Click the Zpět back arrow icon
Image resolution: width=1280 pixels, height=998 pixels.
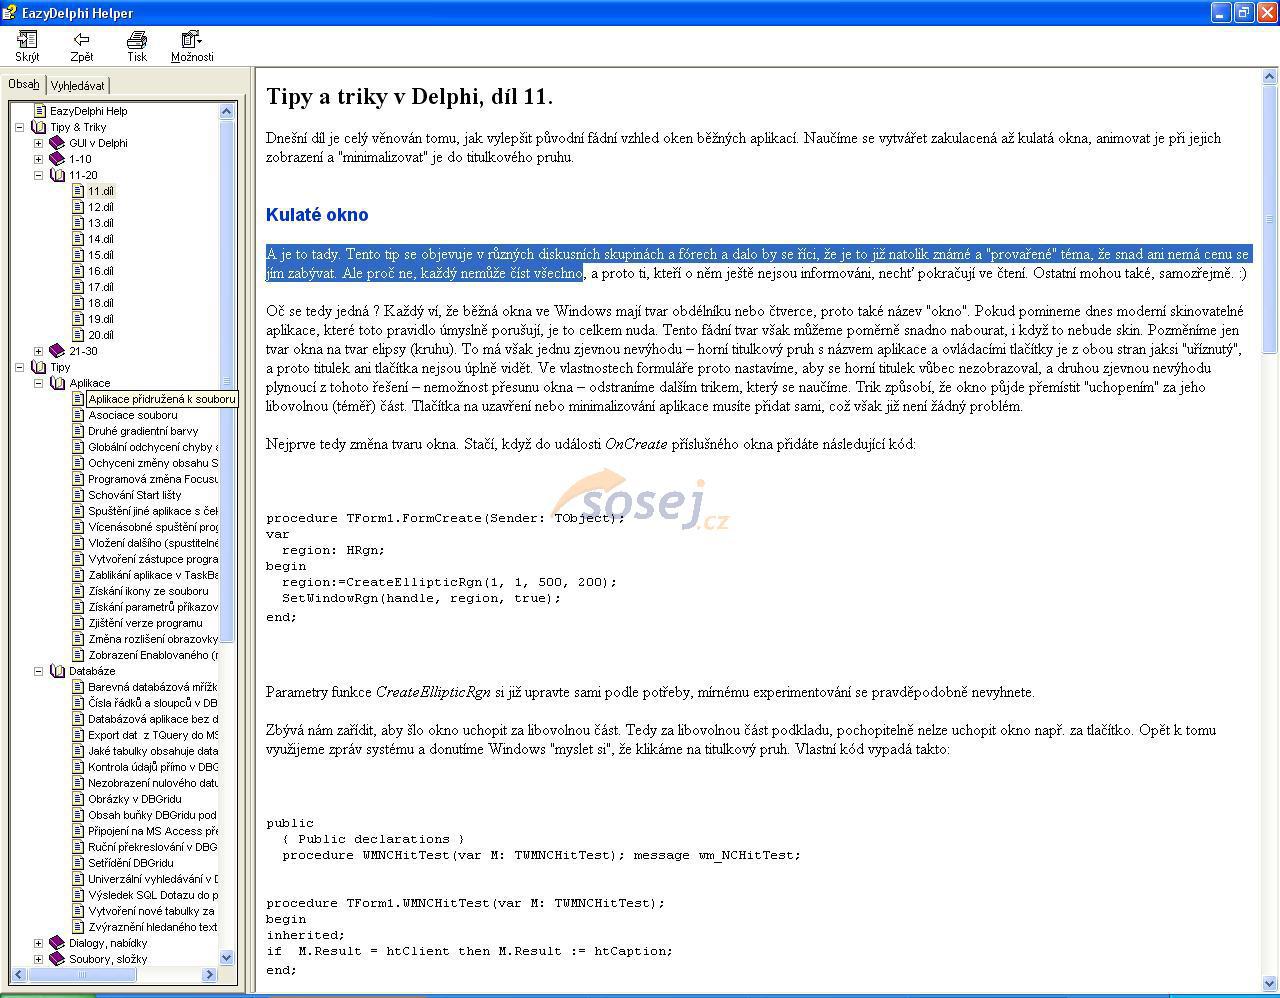pyautogui.click(x=81, y=40)
